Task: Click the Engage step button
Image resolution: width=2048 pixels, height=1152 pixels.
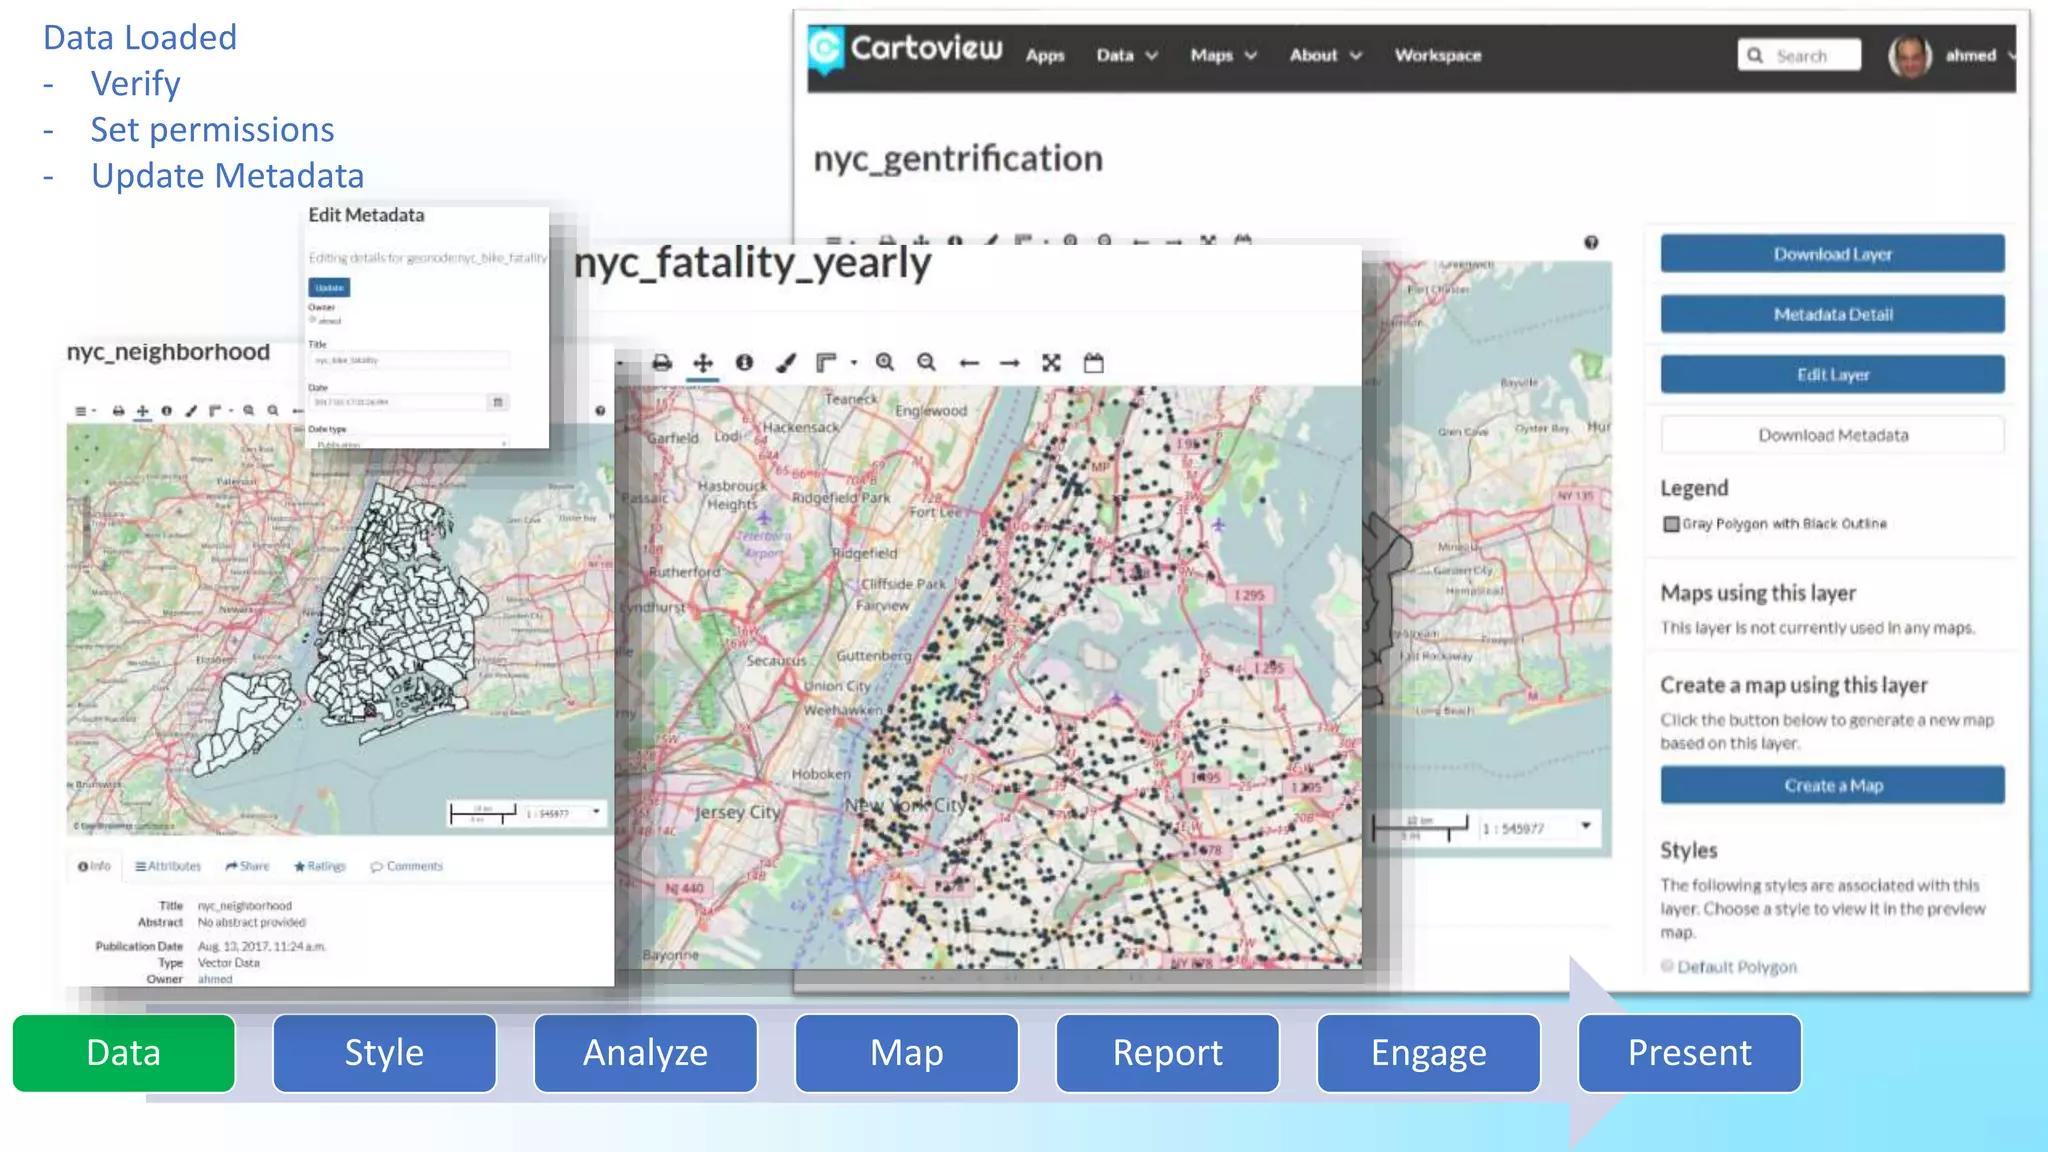Action: [x=1429, y=1053]
